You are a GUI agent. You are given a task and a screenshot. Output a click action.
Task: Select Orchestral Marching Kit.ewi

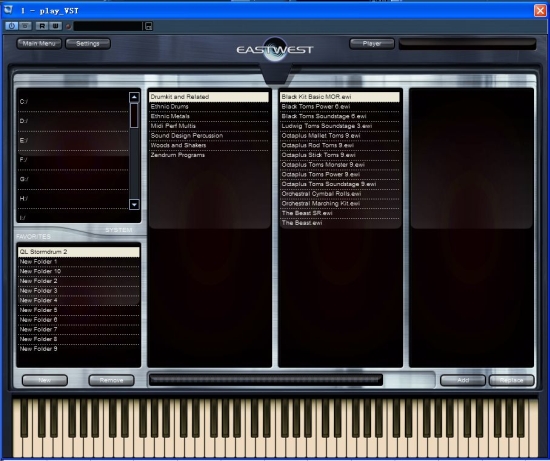tap(340, 203)
